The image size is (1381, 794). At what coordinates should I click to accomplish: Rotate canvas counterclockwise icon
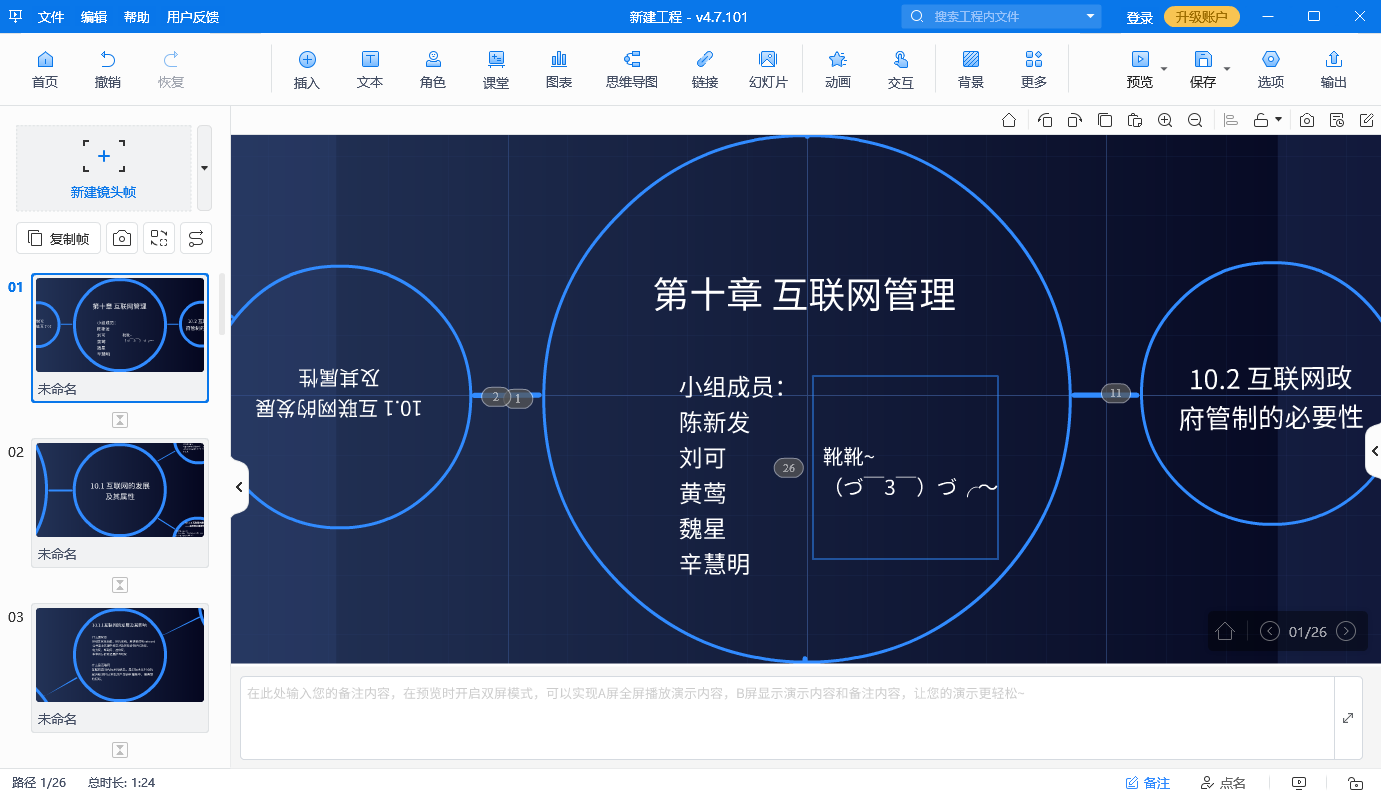click(1045, 120)
